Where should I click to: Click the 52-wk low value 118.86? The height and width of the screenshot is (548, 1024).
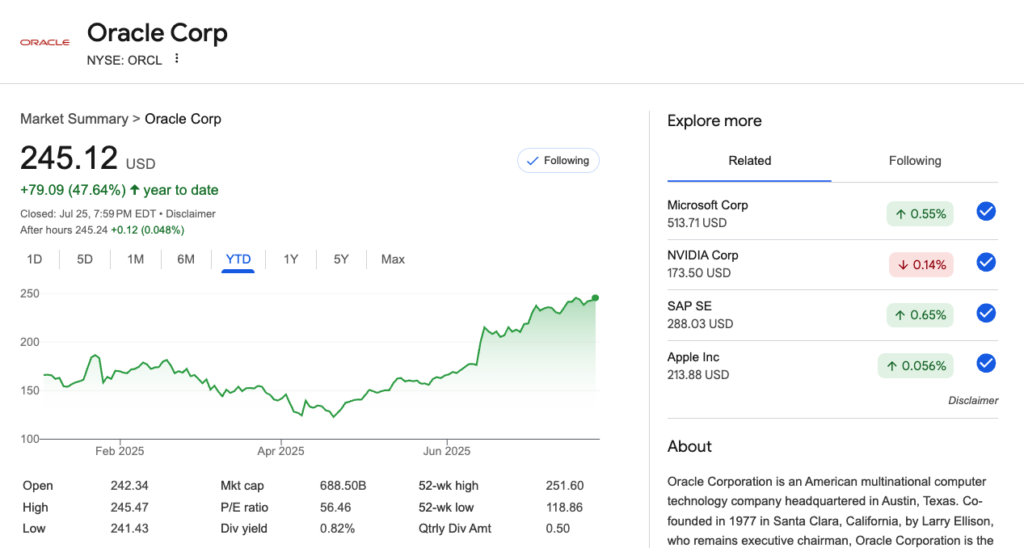click(565, 508)
